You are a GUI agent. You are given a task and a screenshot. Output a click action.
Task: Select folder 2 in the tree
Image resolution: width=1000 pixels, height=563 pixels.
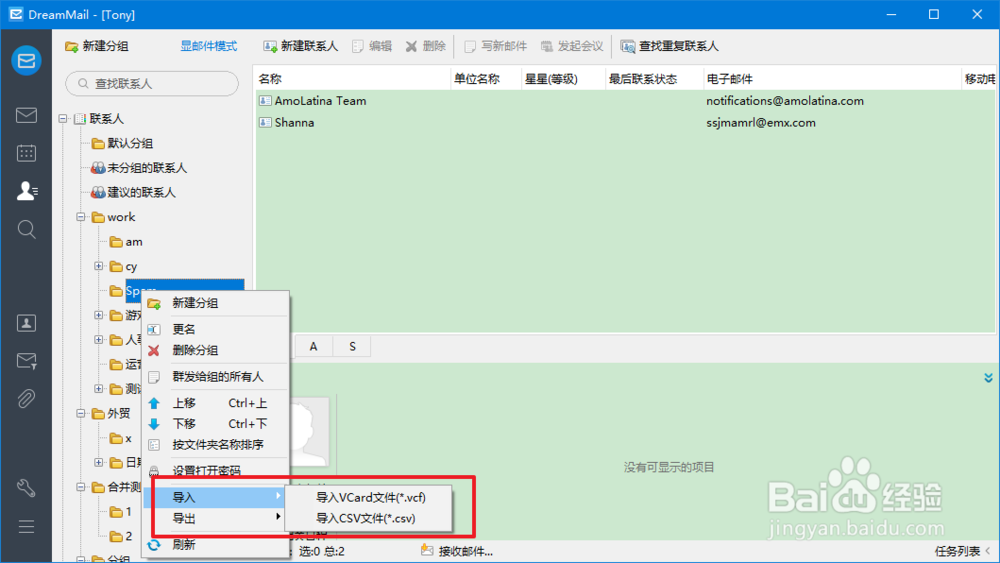[121, 536]
